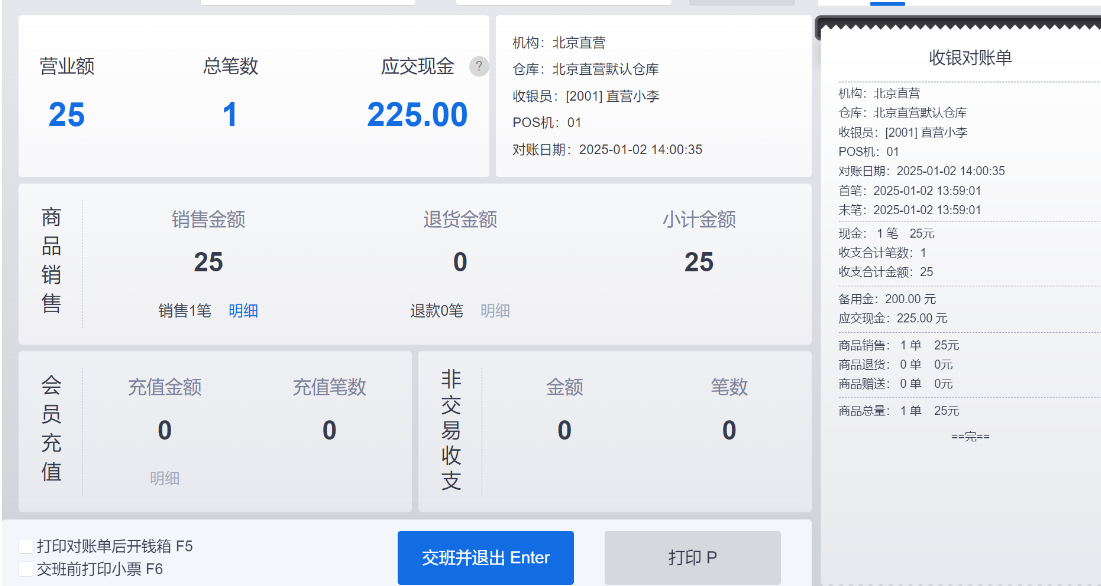The image size is (1101, 586).
Task: Select the 营业额 value 25
Action: [x=67, y=115]
